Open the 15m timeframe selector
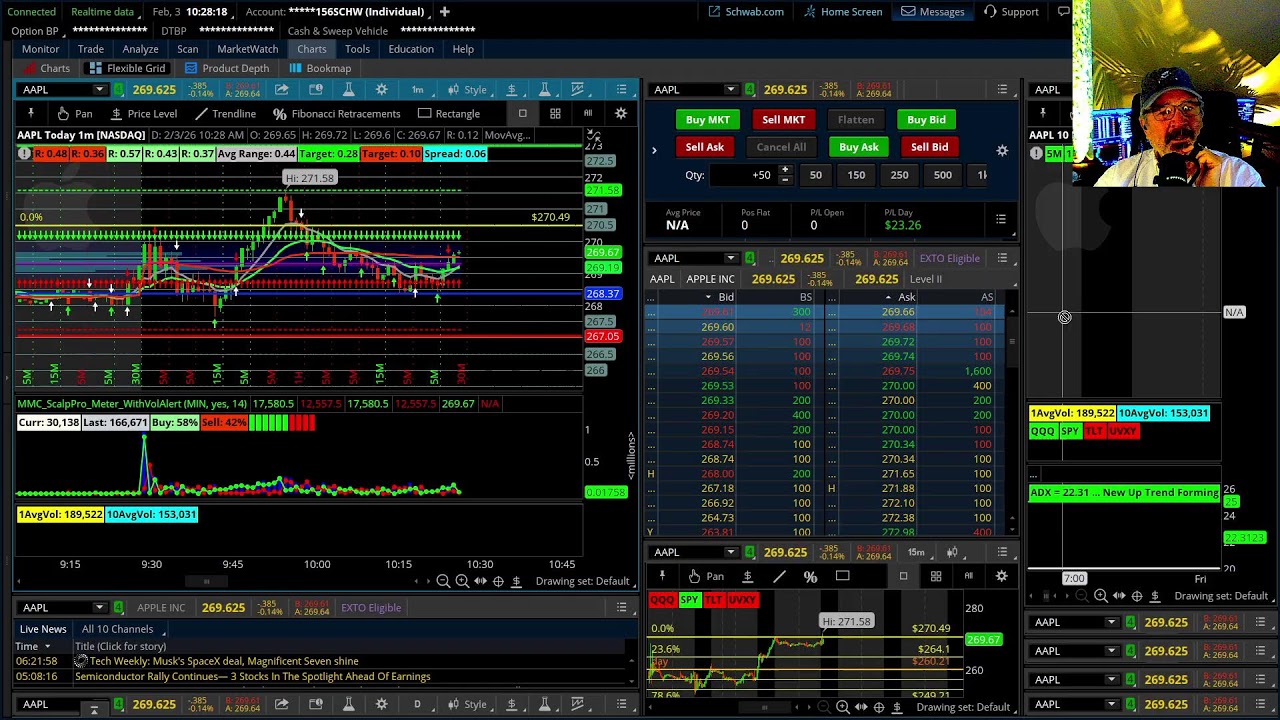 pyautogui.click(x=916, y=552)
